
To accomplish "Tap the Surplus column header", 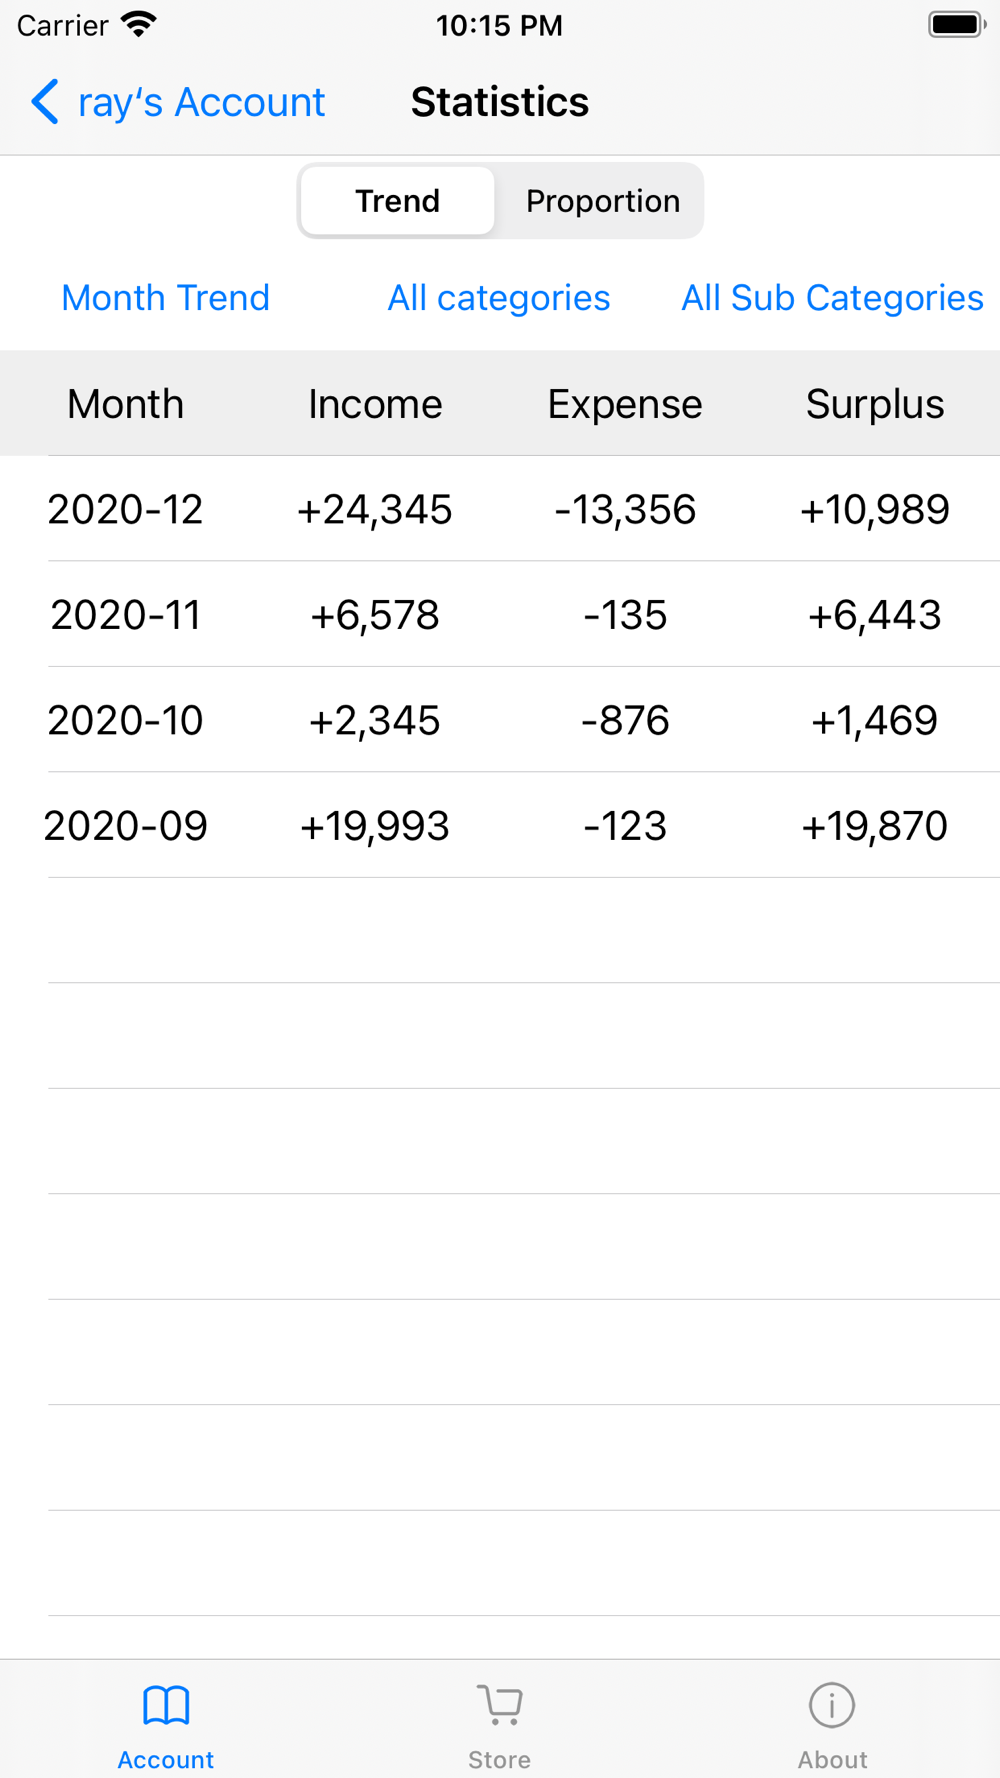I will [x=875, y=404].
